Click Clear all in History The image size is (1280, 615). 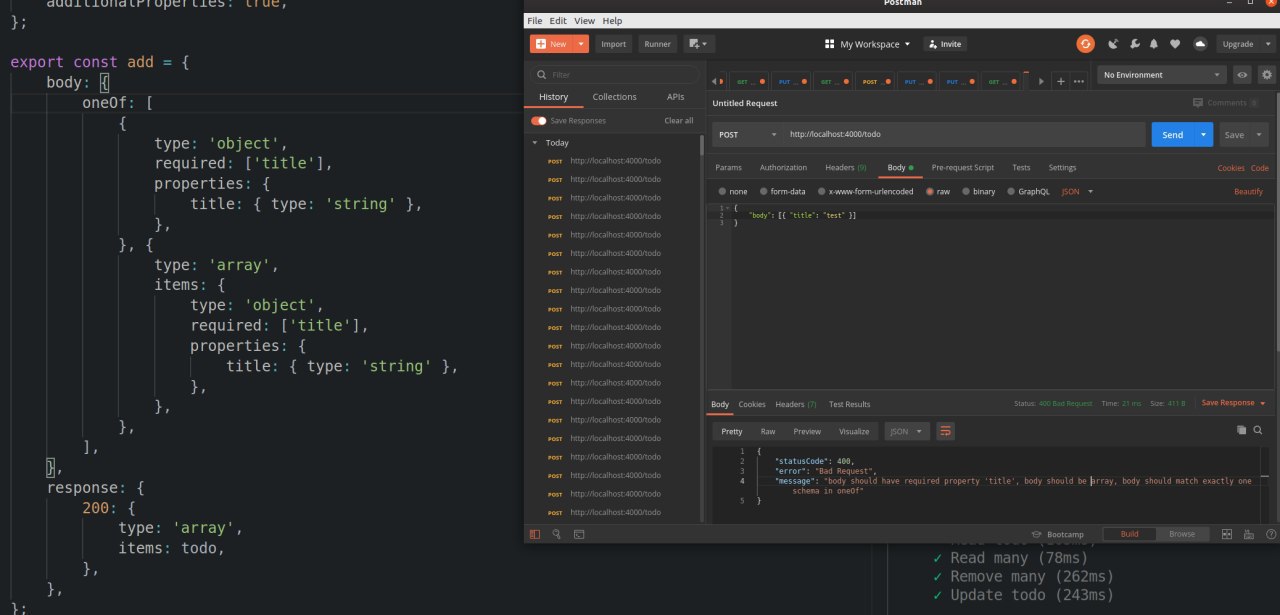coord(679,121)
